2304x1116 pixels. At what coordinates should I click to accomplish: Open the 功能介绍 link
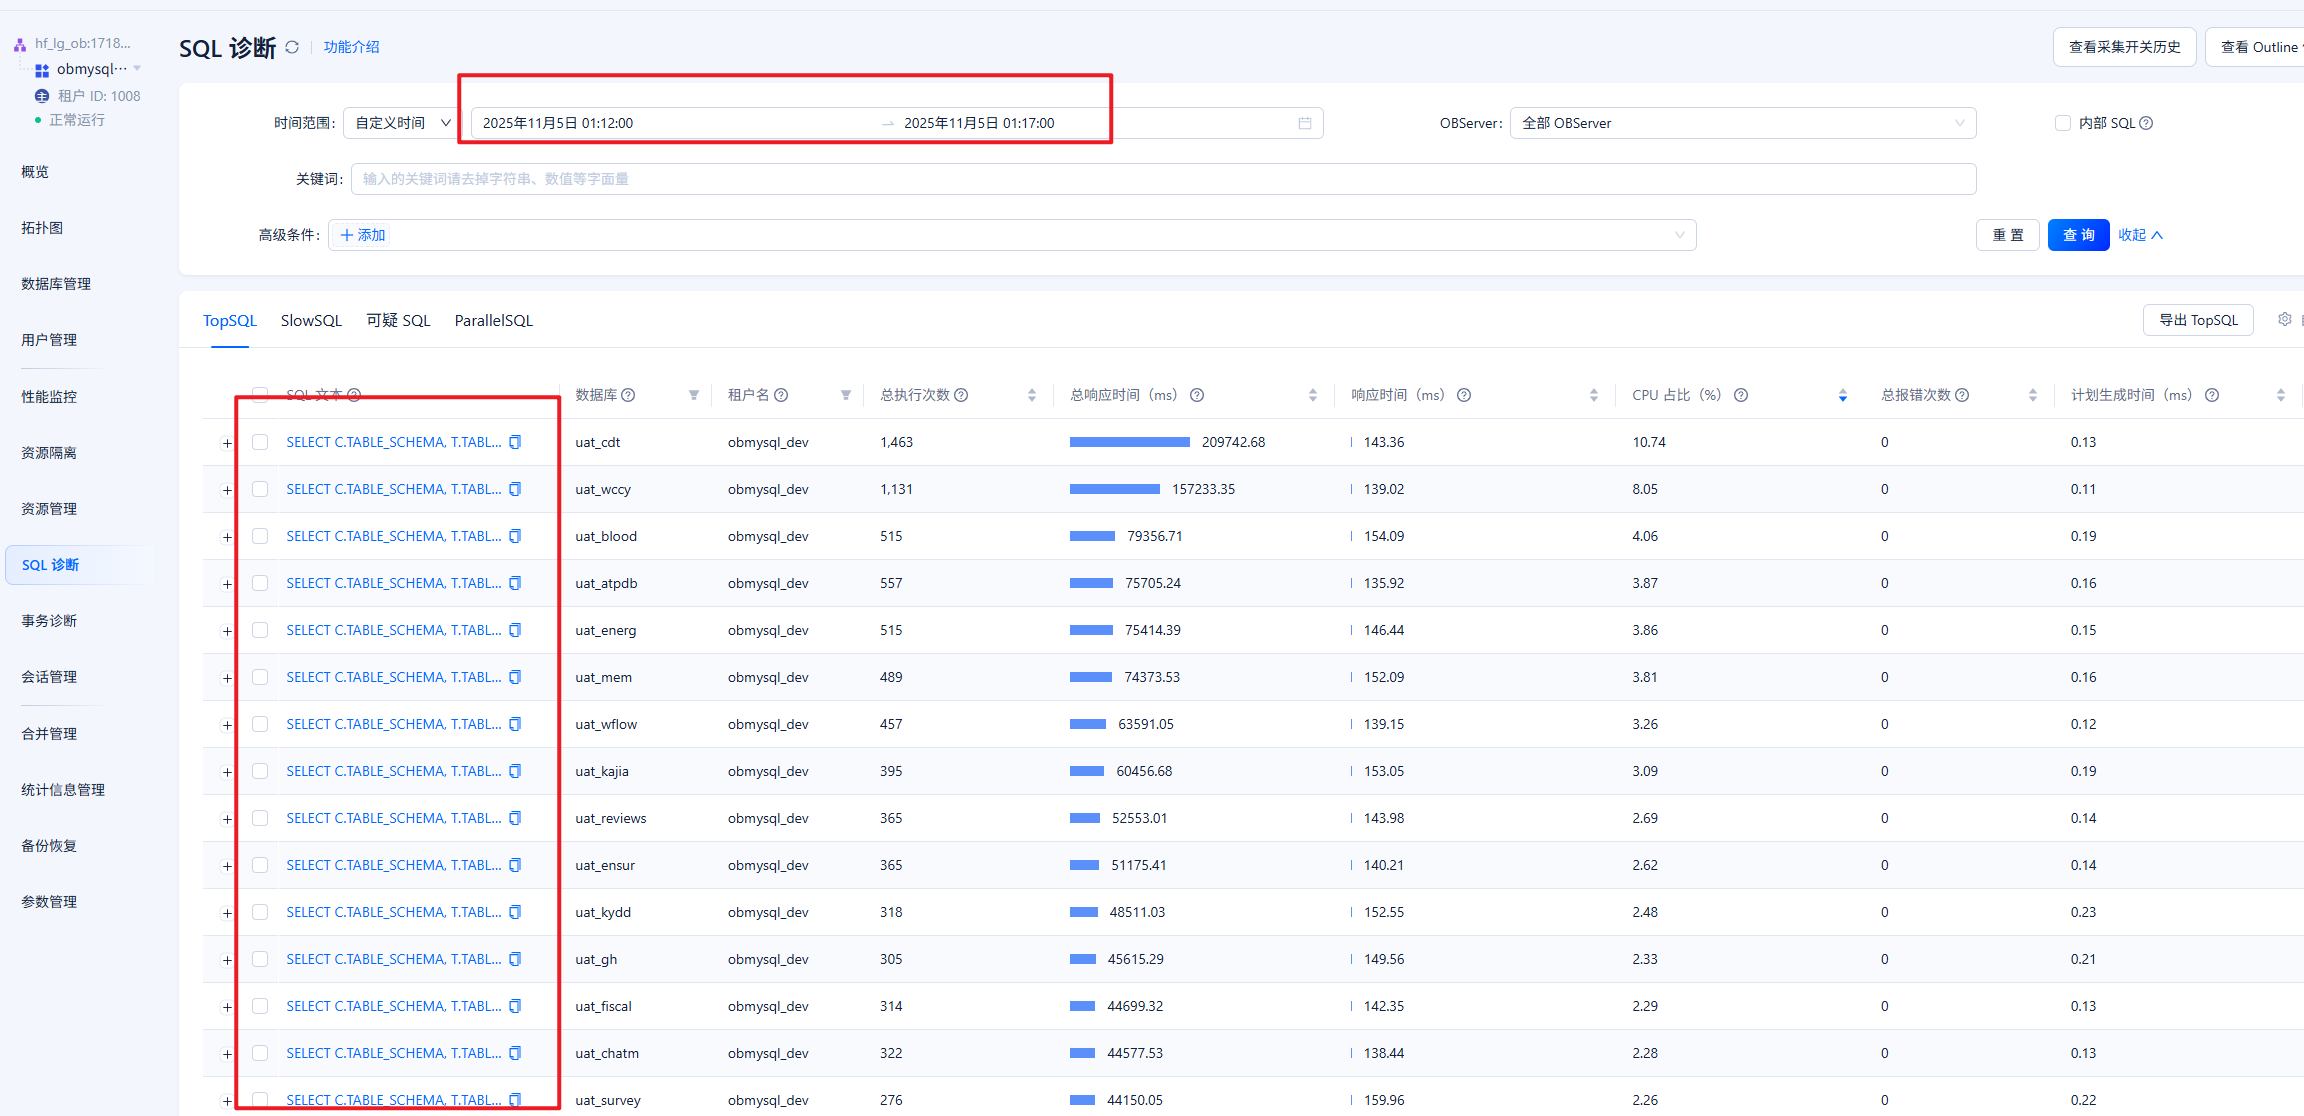(351, 47)
